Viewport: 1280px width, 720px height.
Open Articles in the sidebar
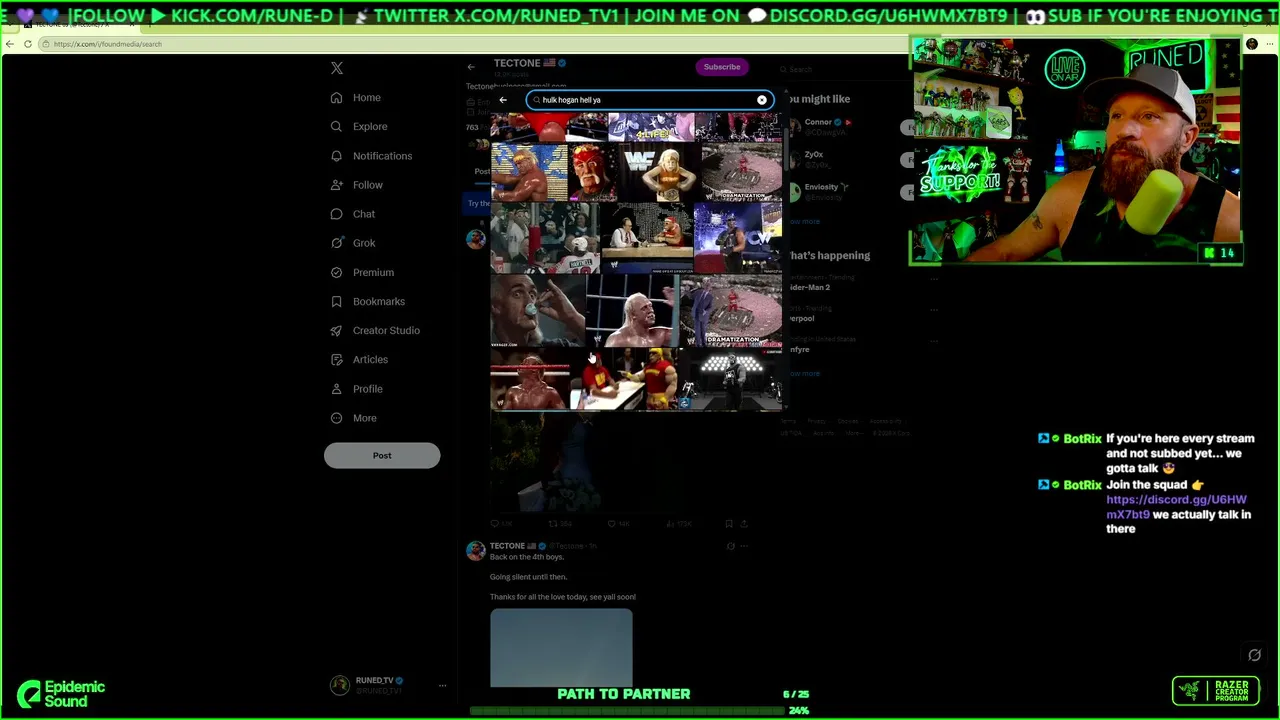pos(359,359)
